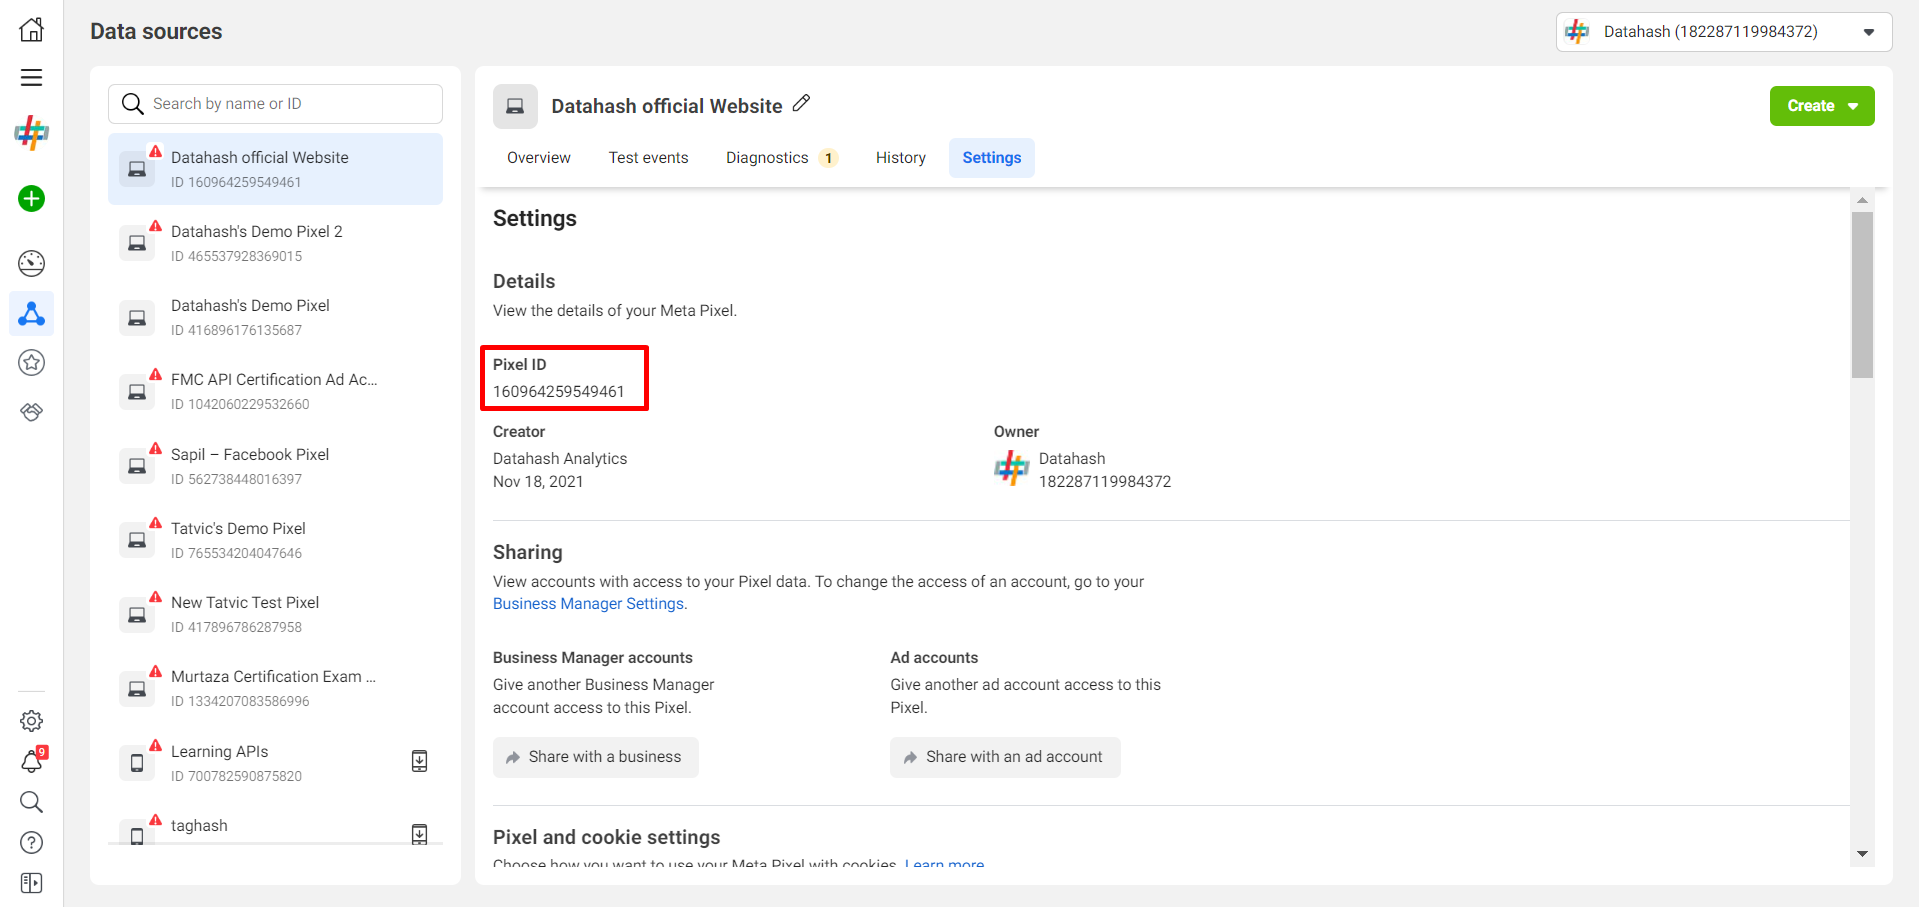Click the Diagnostics badge showing 1
This screenshot has height=907, width=1919.
click(828, 158)
